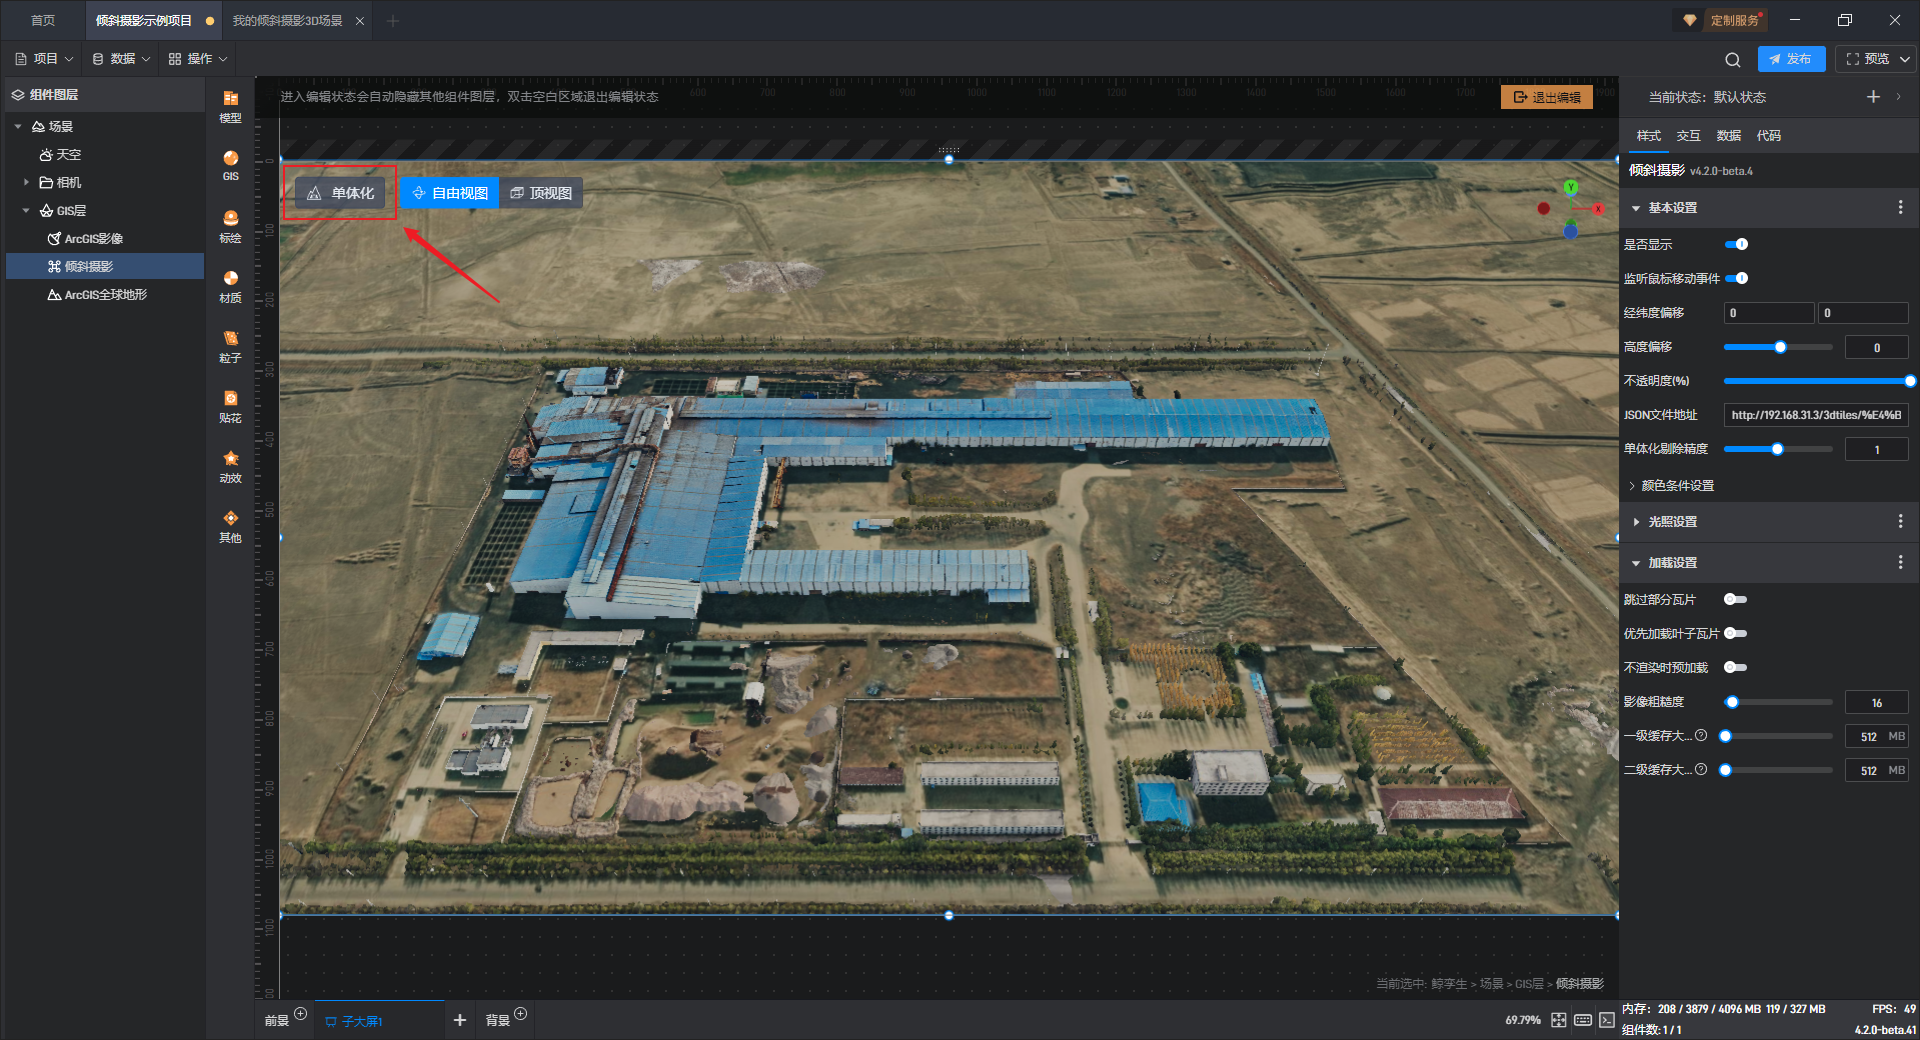Open the 标绘 plotting component category
The width and height of the screenshot is (1920, 1040).
pos(230,226)
